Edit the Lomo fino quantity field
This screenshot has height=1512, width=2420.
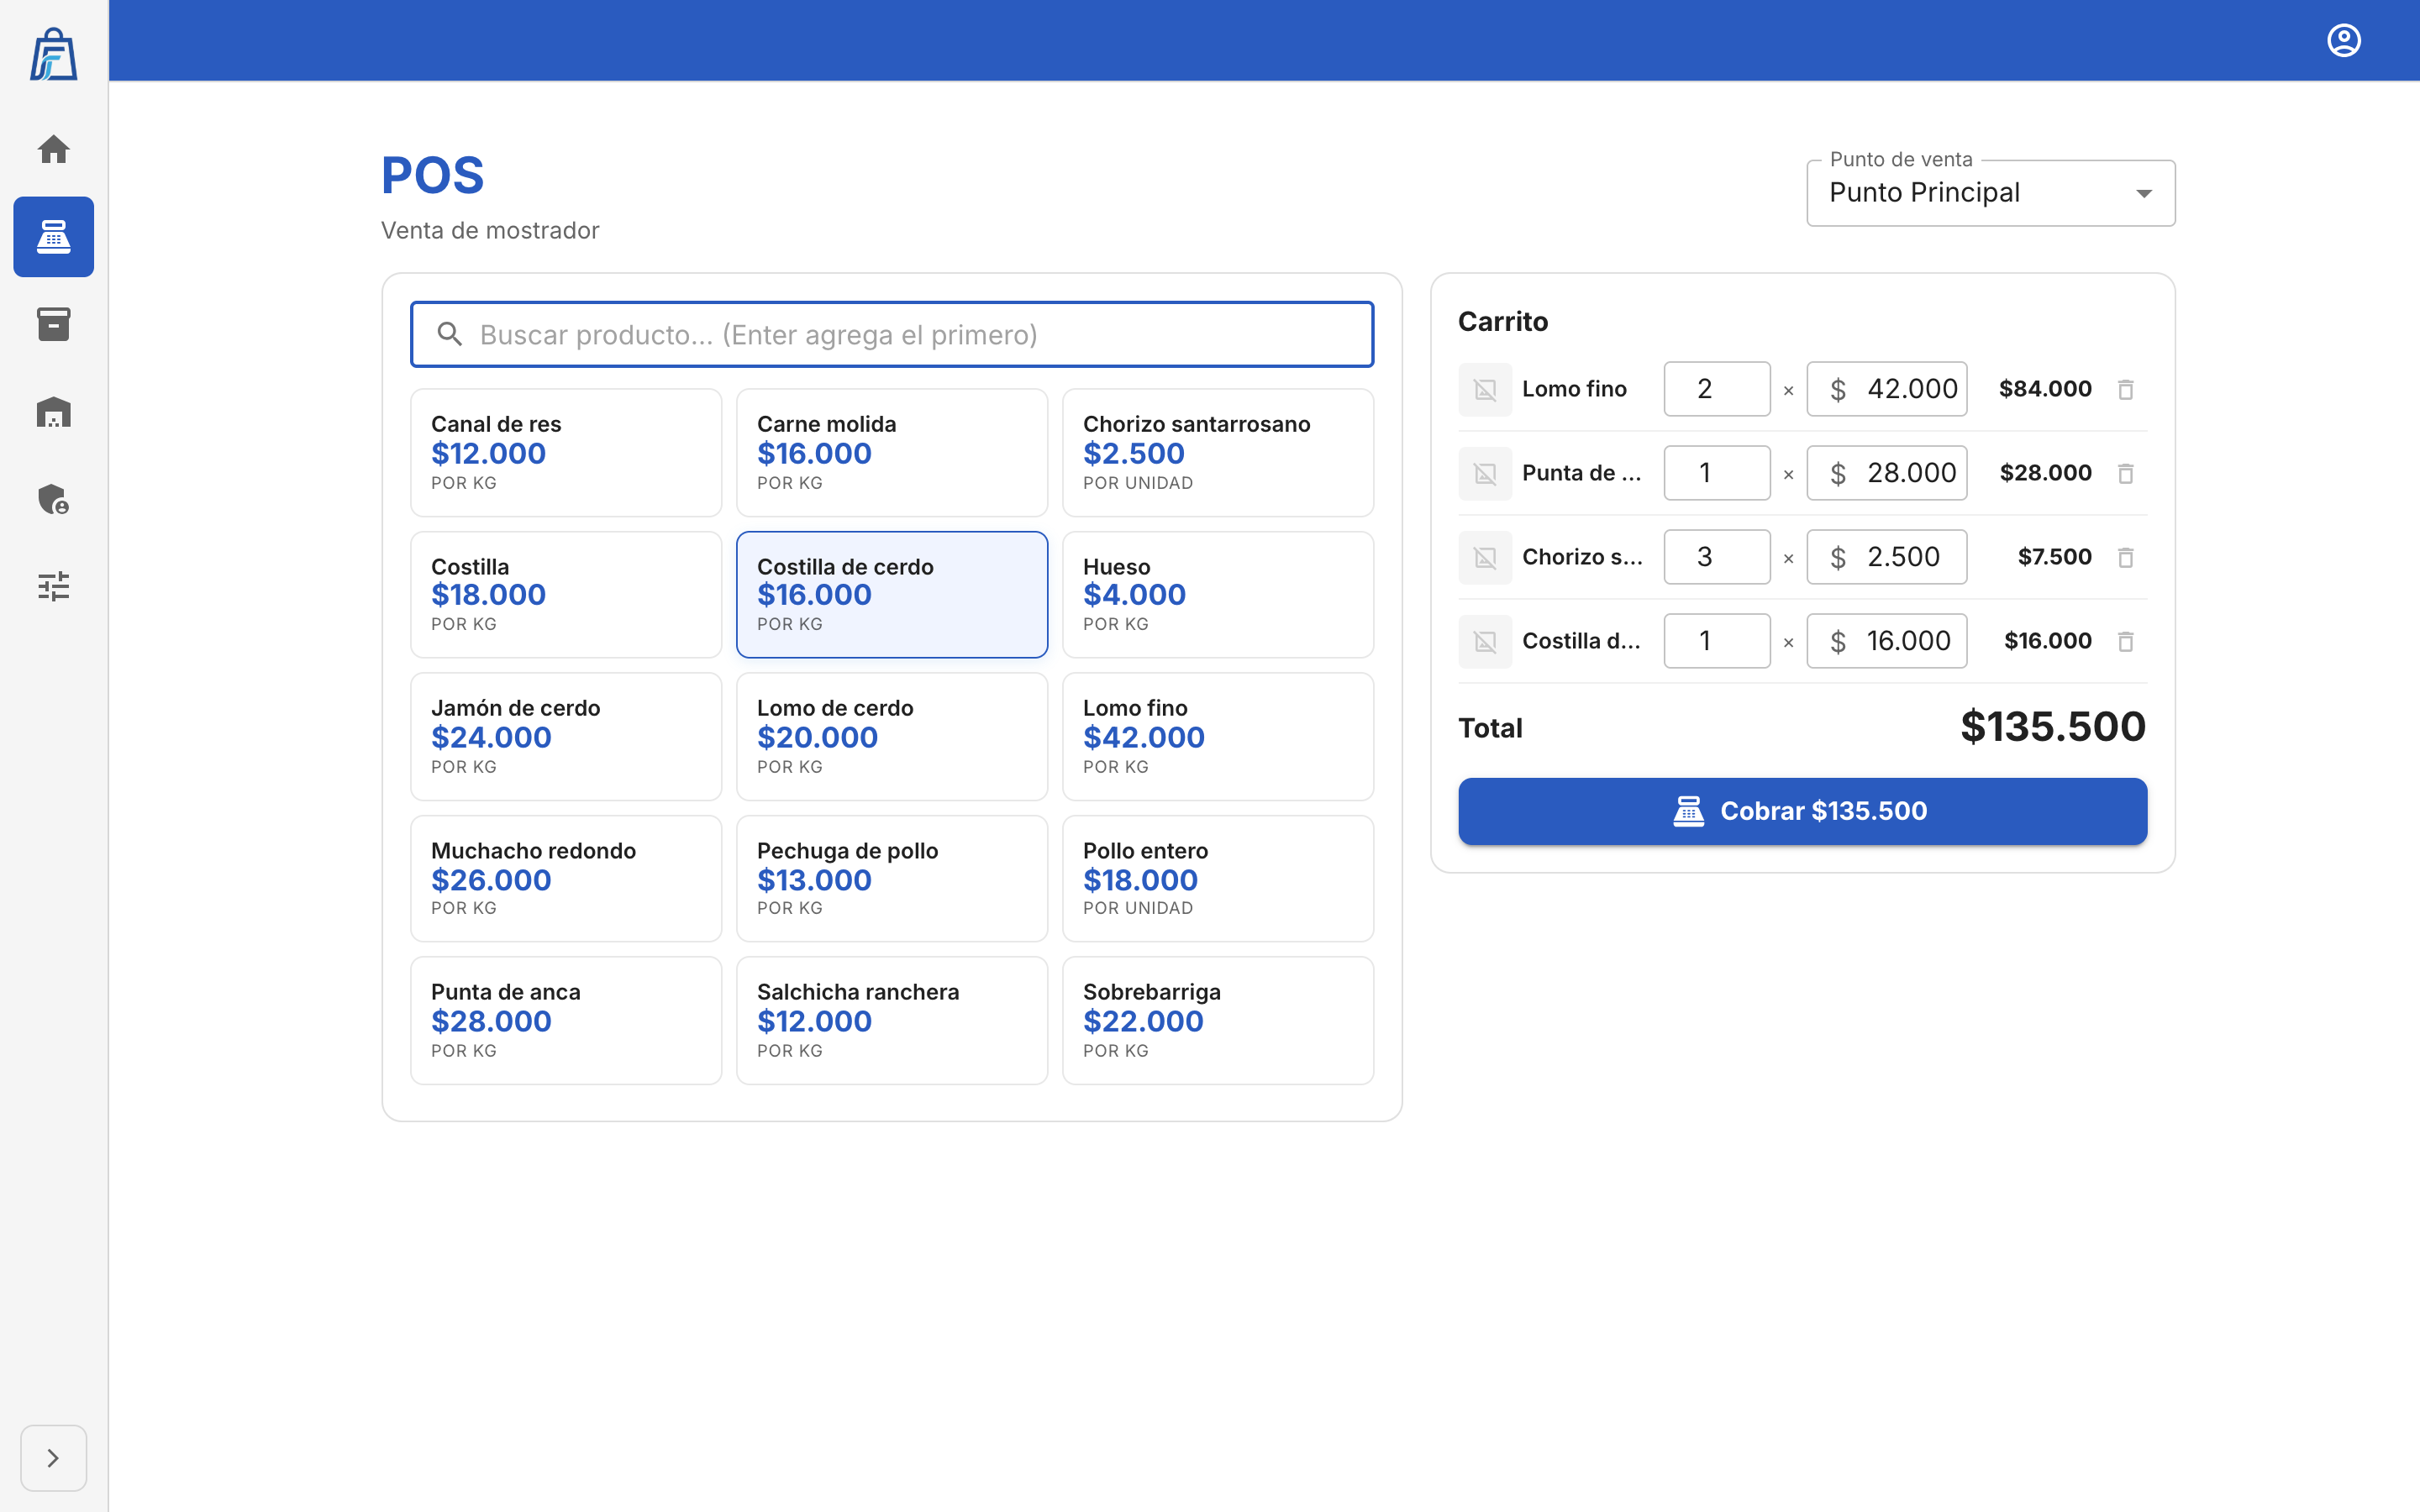[x=1716, y=389]
